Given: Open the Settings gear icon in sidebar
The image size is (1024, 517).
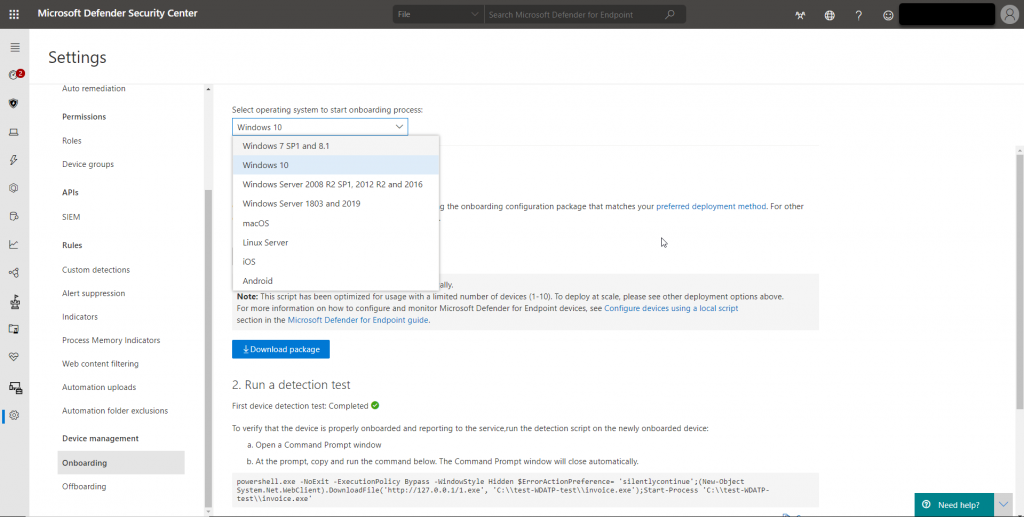Looking at the screenshot, I should pyautogui.click(x=14, y=415).
